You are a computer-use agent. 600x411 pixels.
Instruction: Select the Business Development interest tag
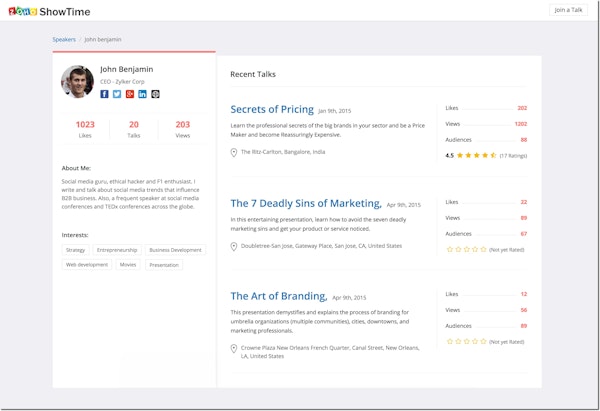(x=175, y=250)
